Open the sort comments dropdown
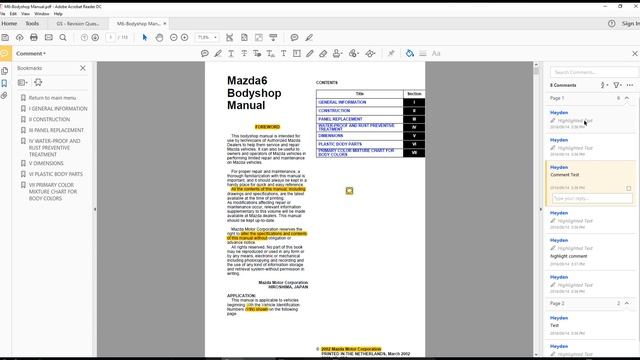The width and height of the screenshot is (640, 360). pyautogui.click(x=604, y=85)
